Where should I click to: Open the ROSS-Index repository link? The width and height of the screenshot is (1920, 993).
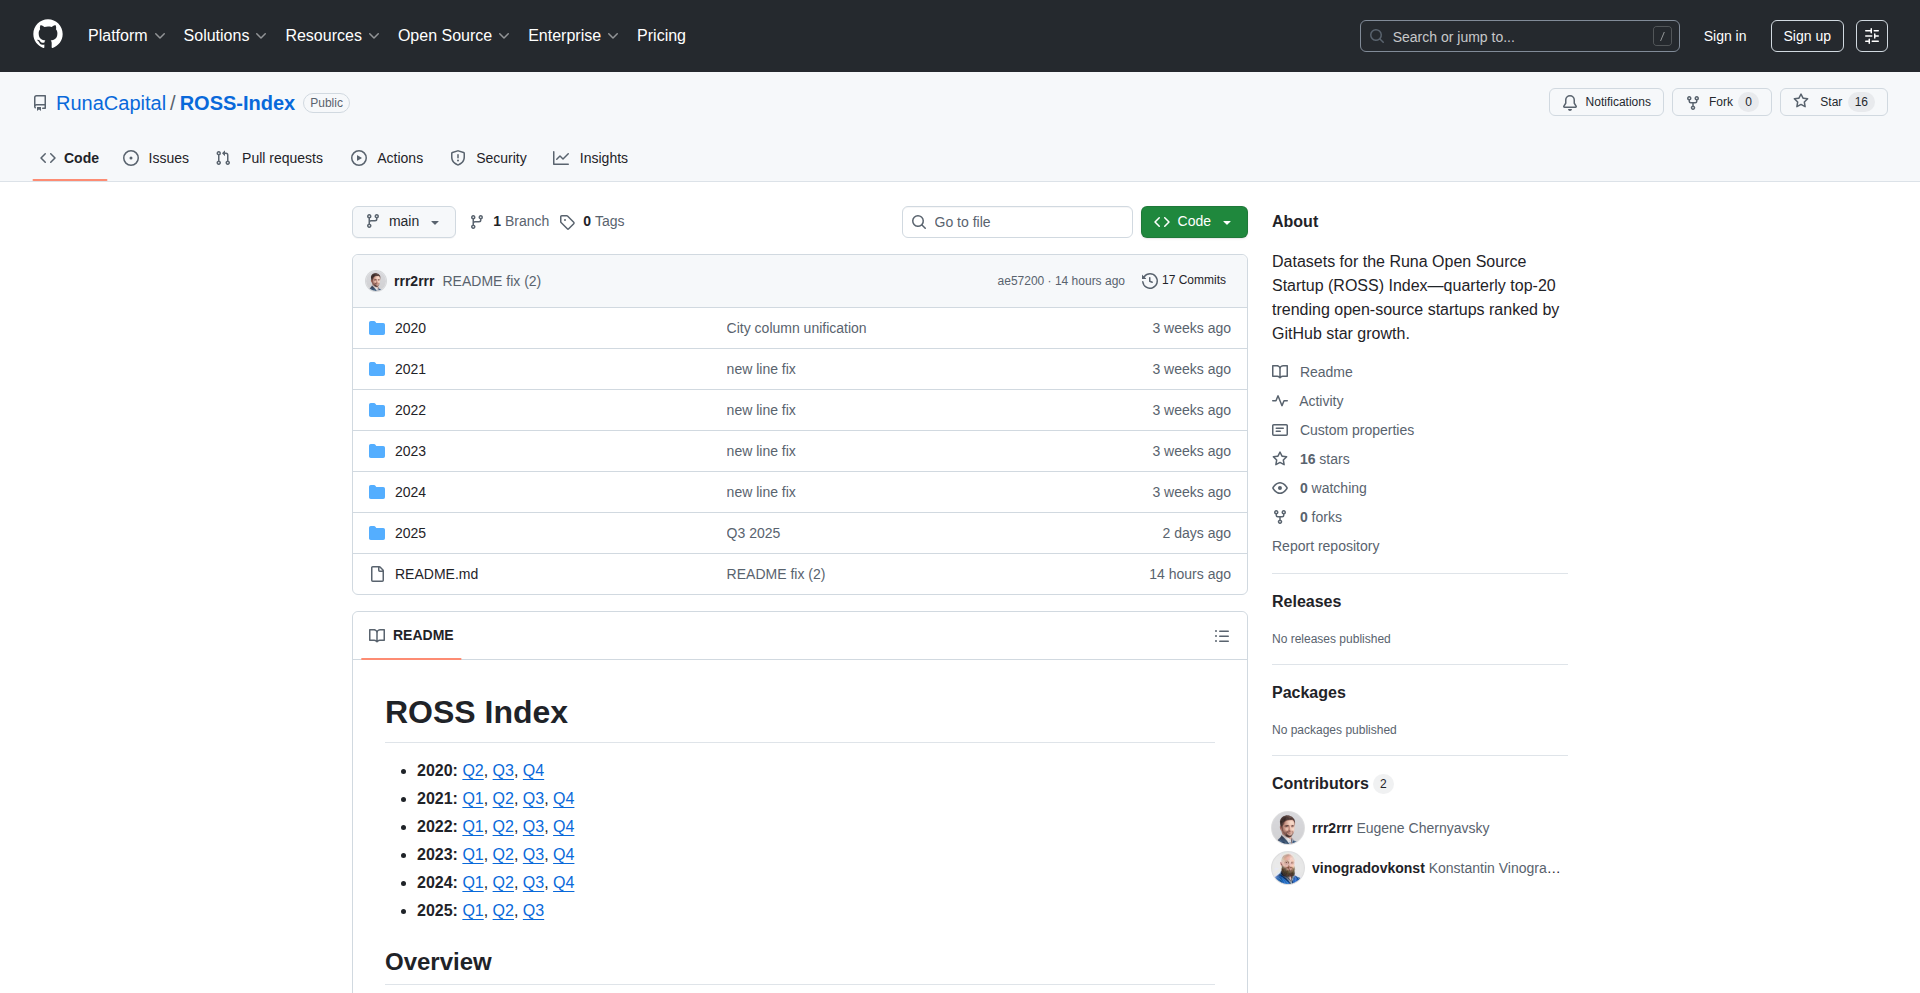[237, 103]
